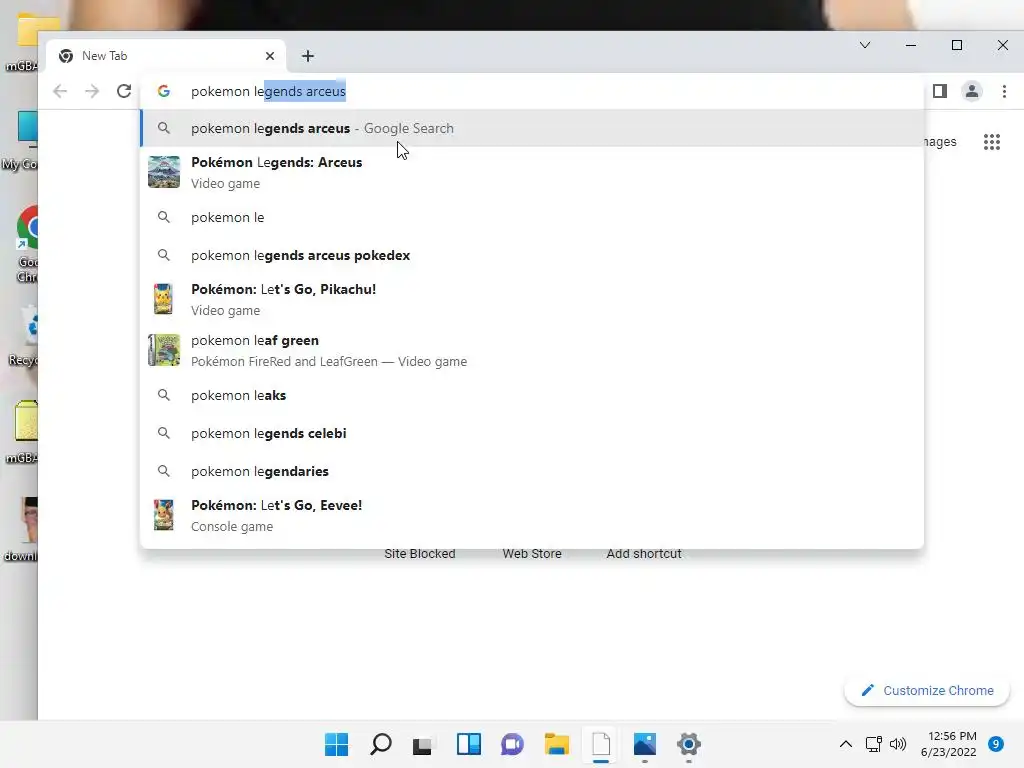
Task: Open Settings gear on the taskbar
Action: point(688,744)
